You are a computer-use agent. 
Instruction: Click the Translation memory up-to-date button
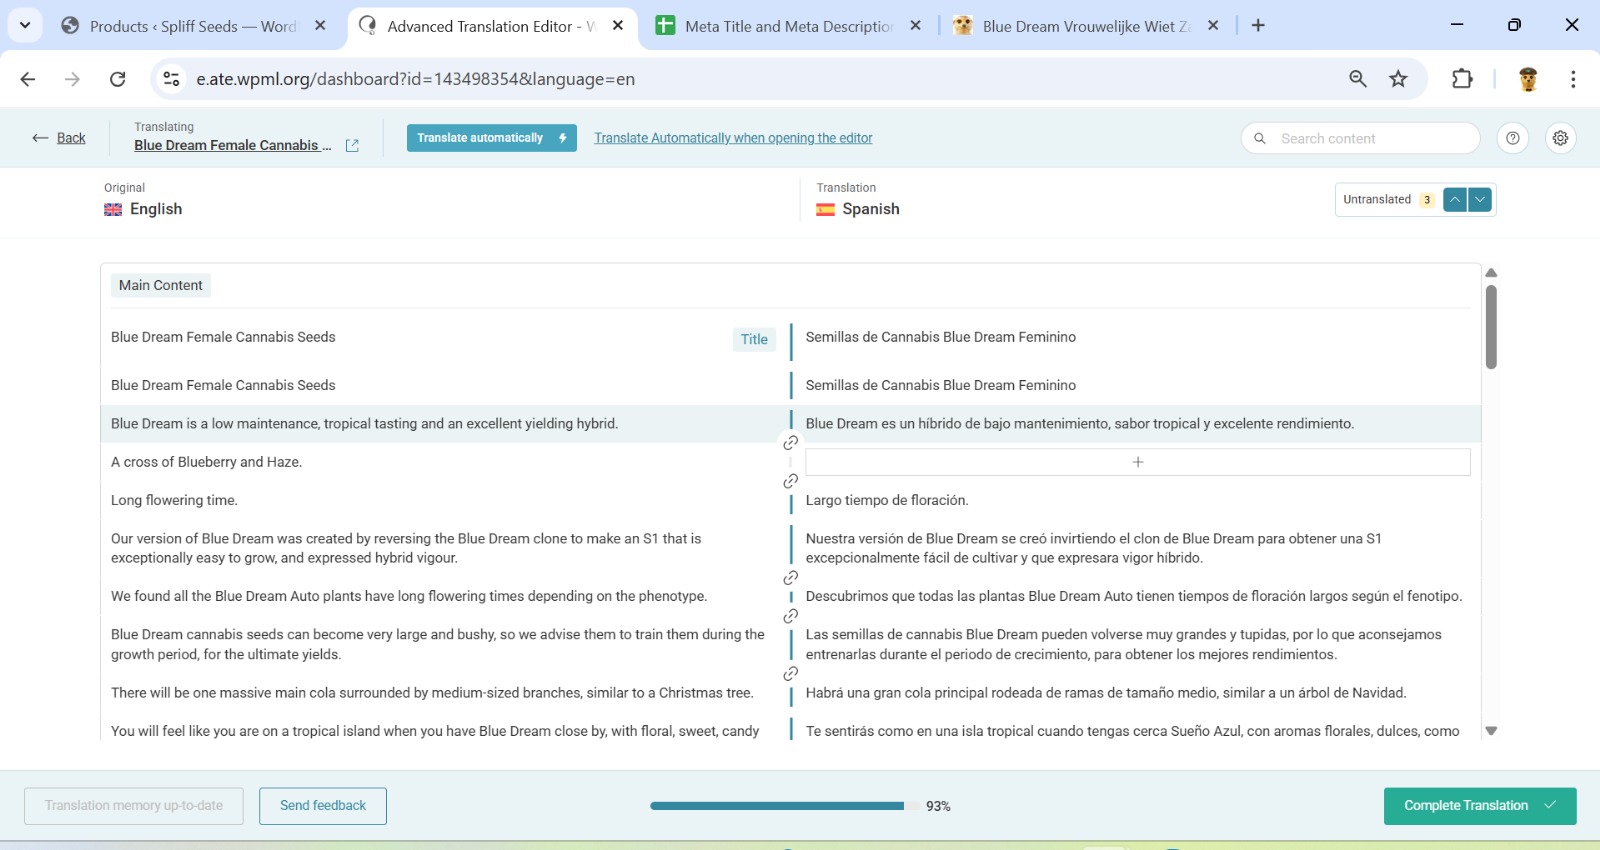[x=134, y=806]
